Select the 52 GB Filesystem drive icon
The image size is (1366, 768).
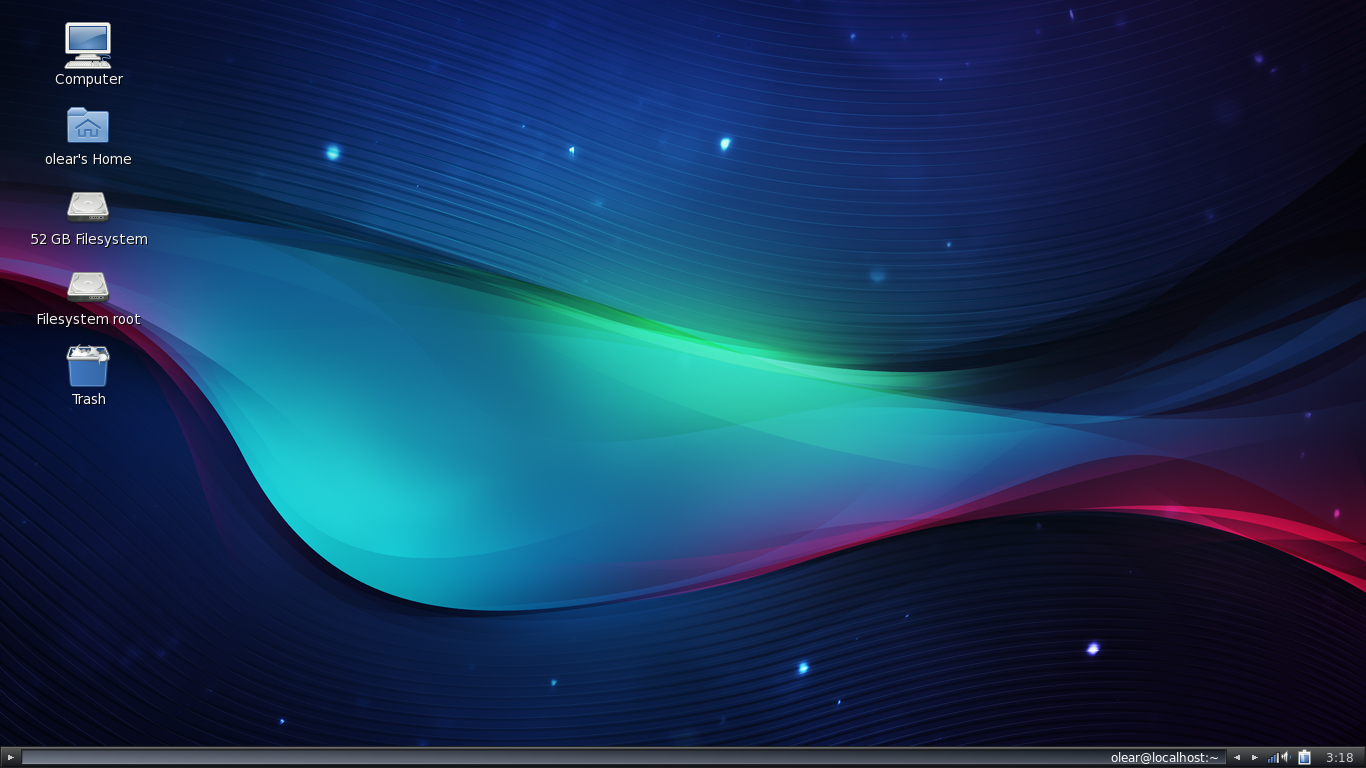(x=88, y=206)
